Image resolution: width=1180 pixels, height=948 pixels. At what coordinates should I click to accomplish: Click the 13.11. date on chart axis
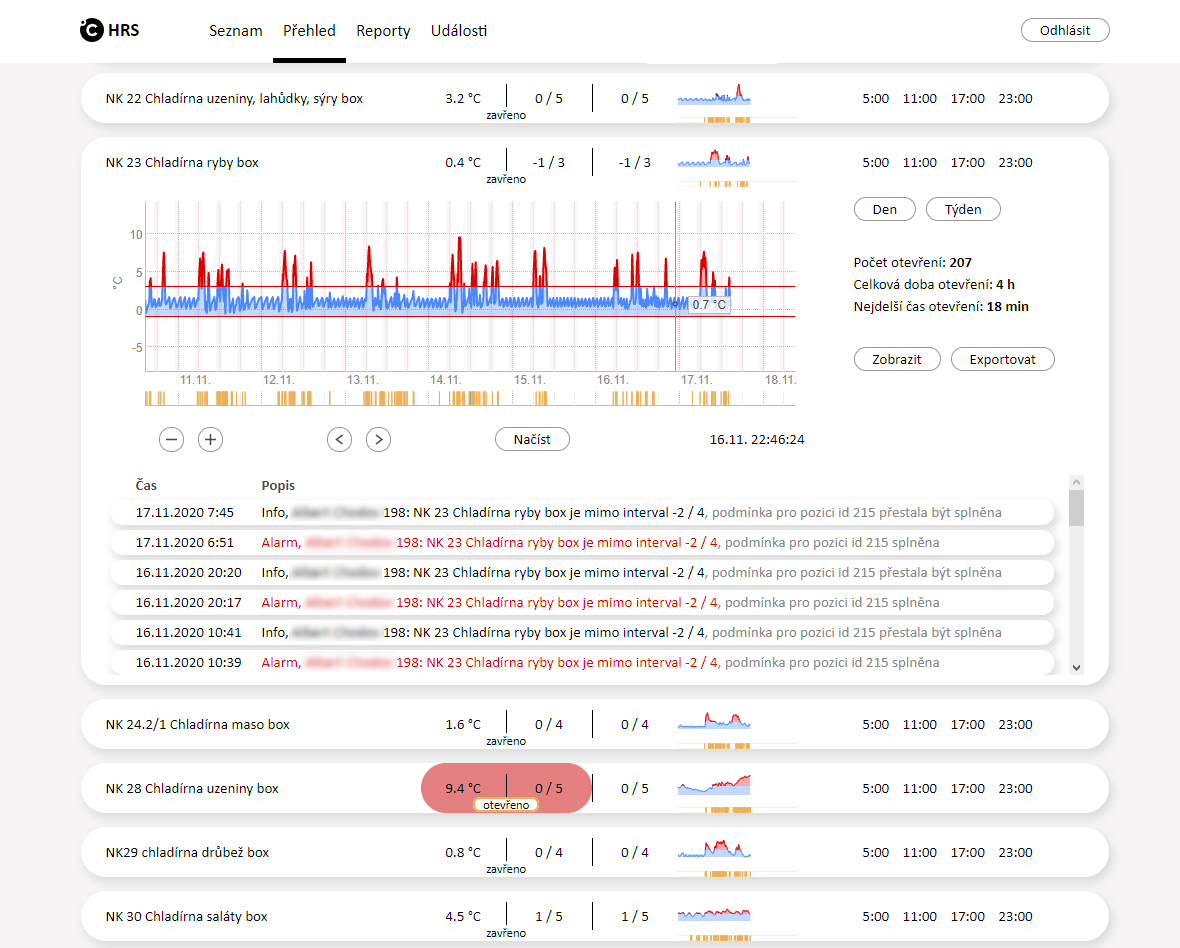point(362,380)
